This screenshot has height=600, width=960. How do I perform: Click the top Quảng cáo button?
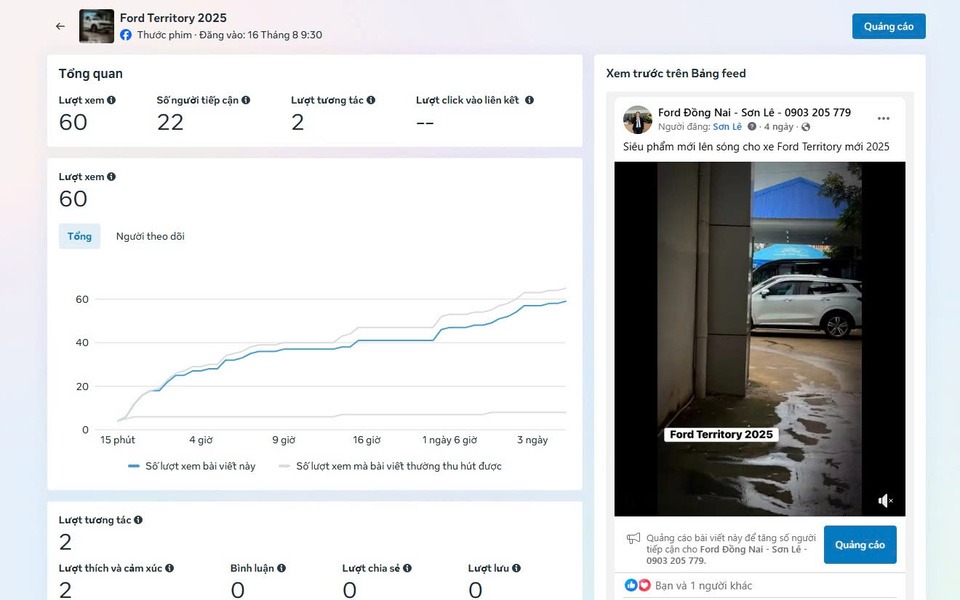pos(888,26)
